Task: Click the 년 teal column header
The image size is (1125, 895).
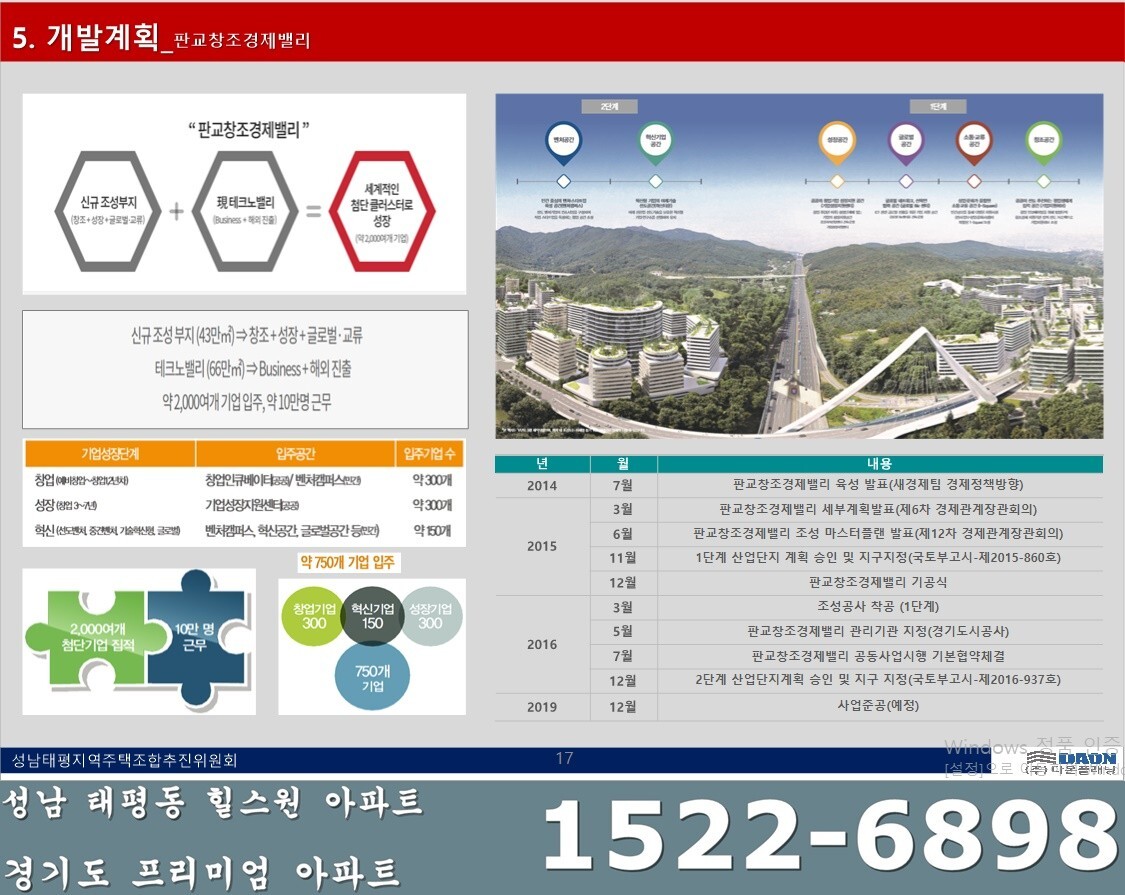Action: pyautogui.click(x=542, y=464)
